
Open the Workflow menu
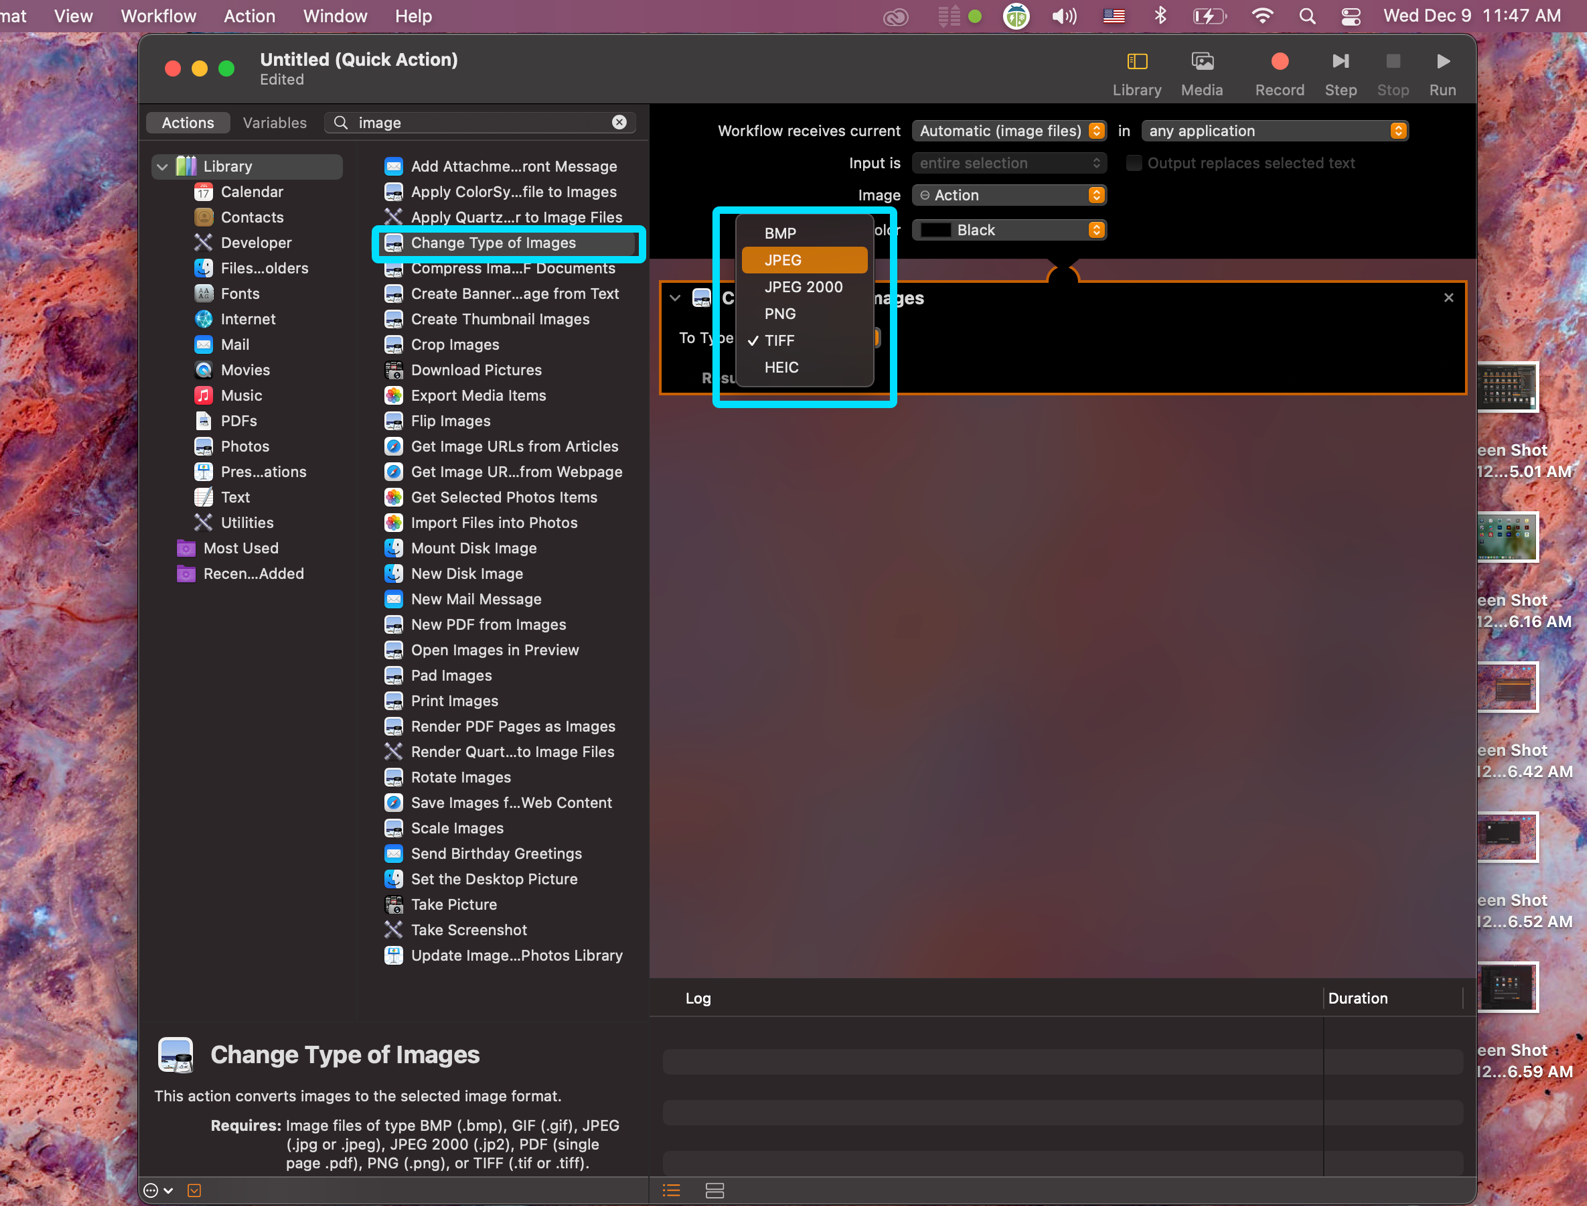tap(158, 16)
